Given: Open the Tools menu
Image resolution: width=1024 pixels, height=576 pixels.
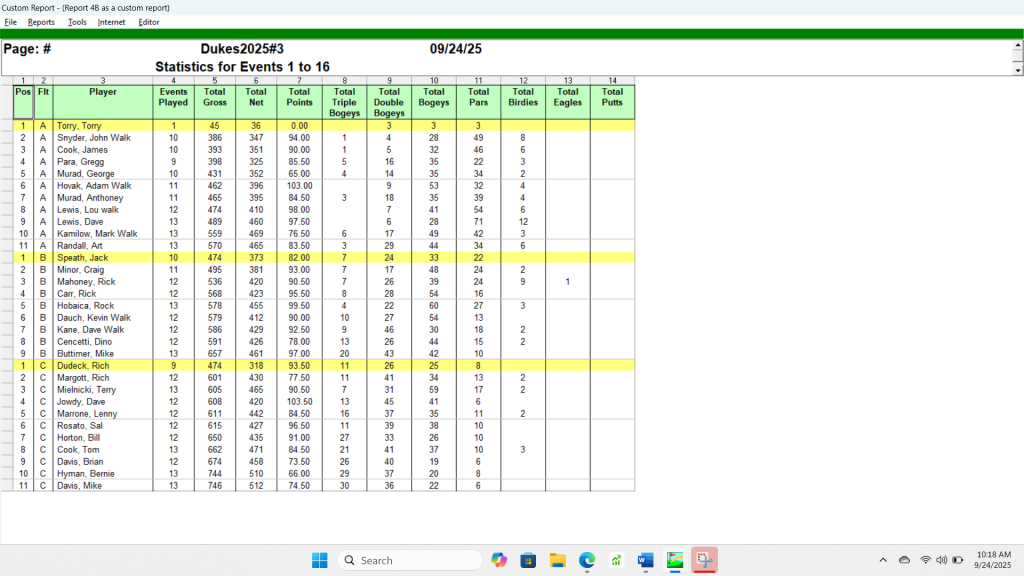Looking at the screenshot, I should (x=77, y=22).
